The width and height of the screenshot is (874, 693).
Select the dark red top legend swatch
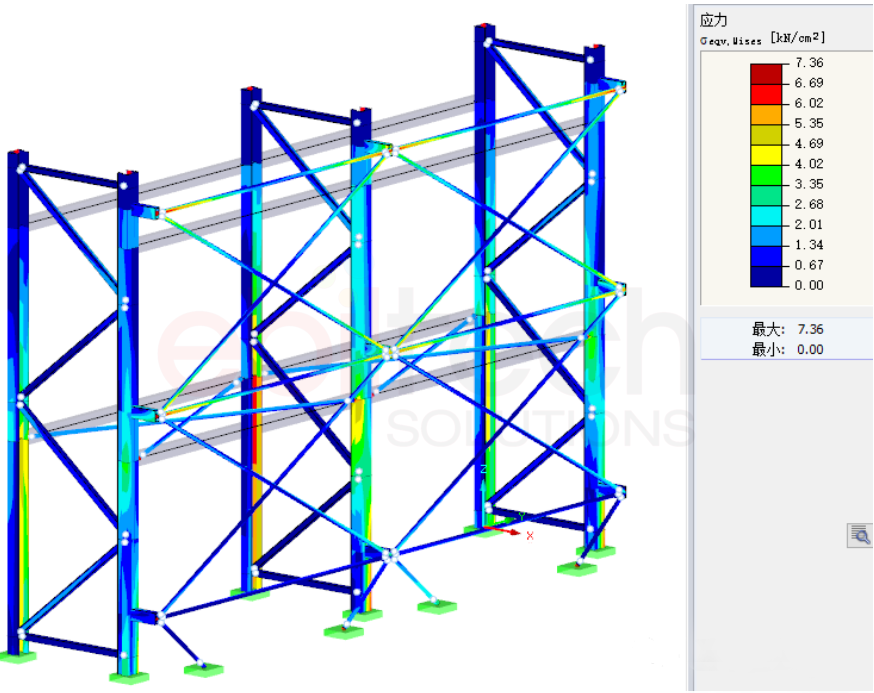[x=766, y=73]
